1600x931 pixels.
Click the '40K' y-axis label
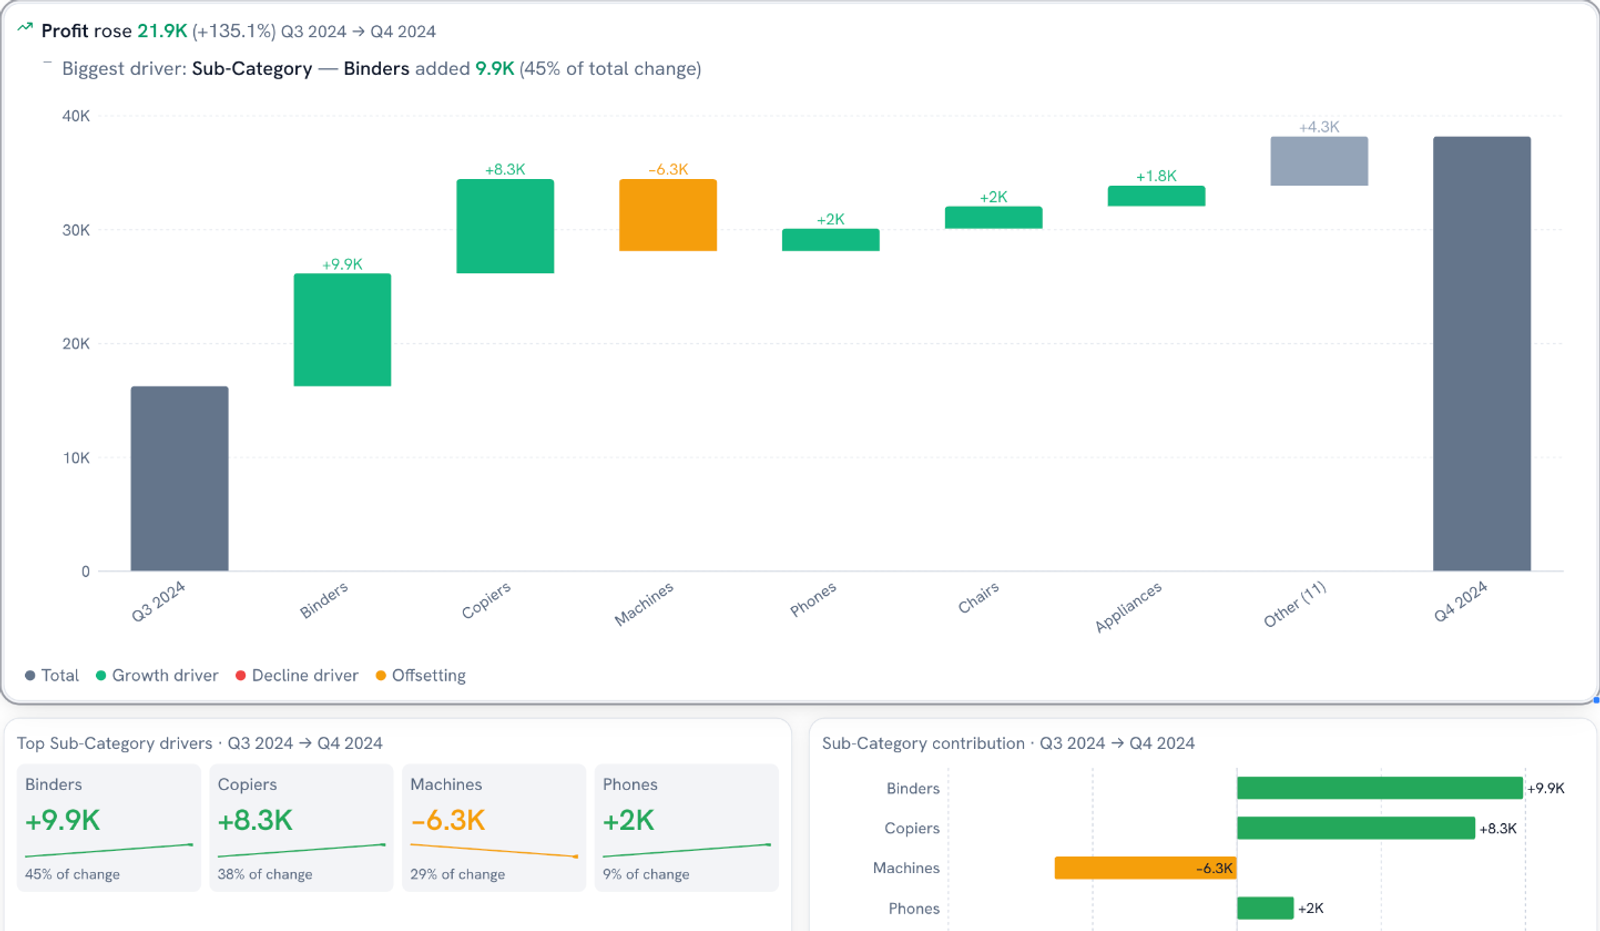pos(76,116)
